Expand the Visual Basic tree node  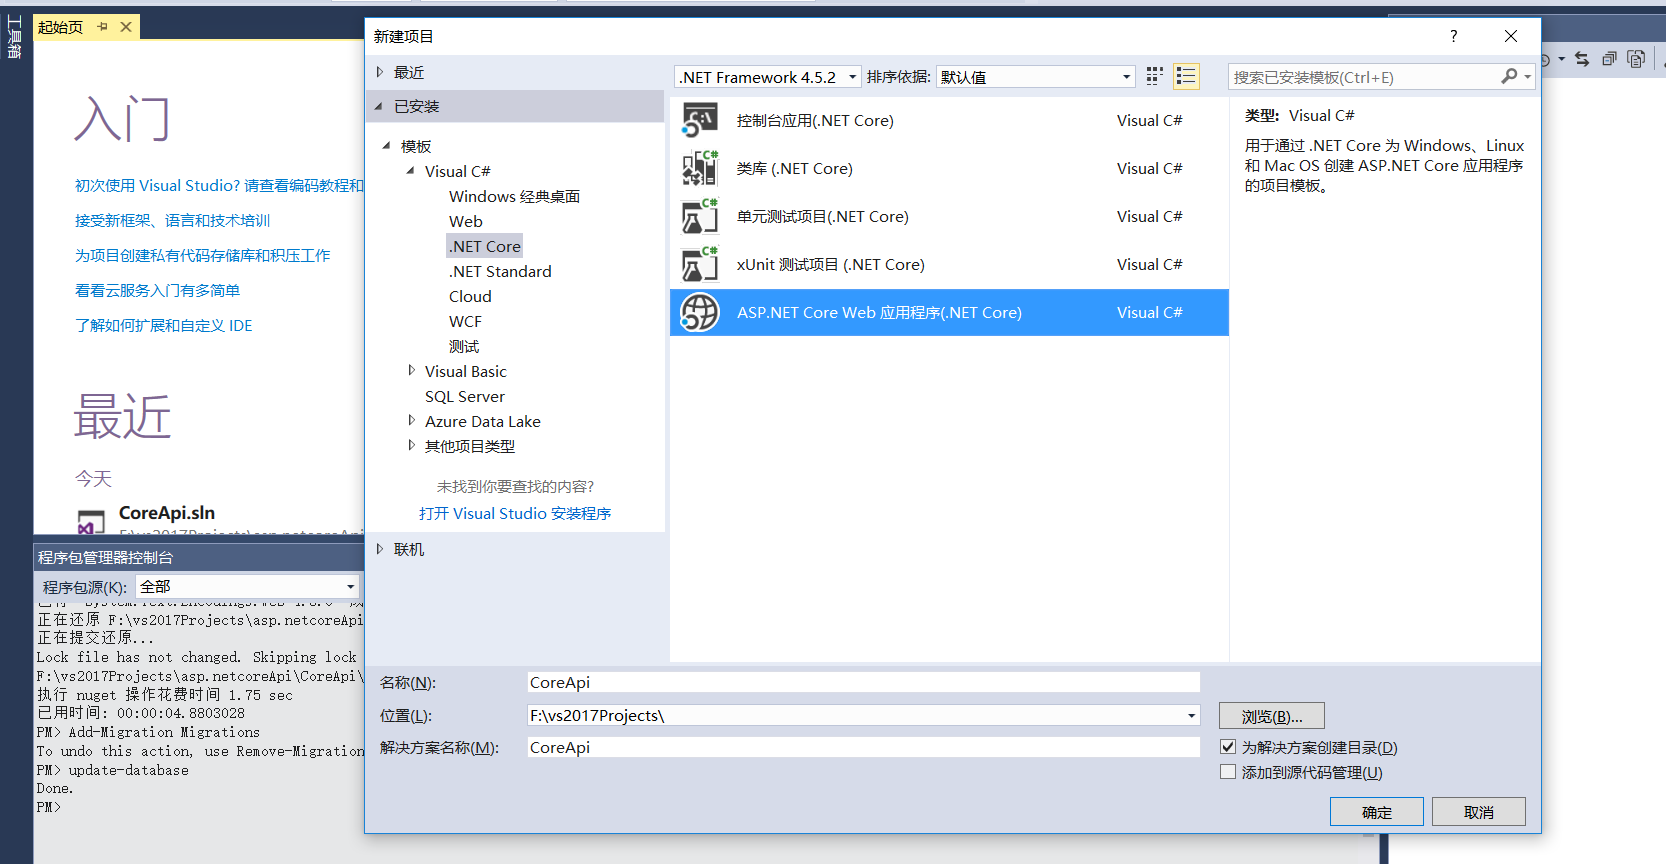(411, 371)
